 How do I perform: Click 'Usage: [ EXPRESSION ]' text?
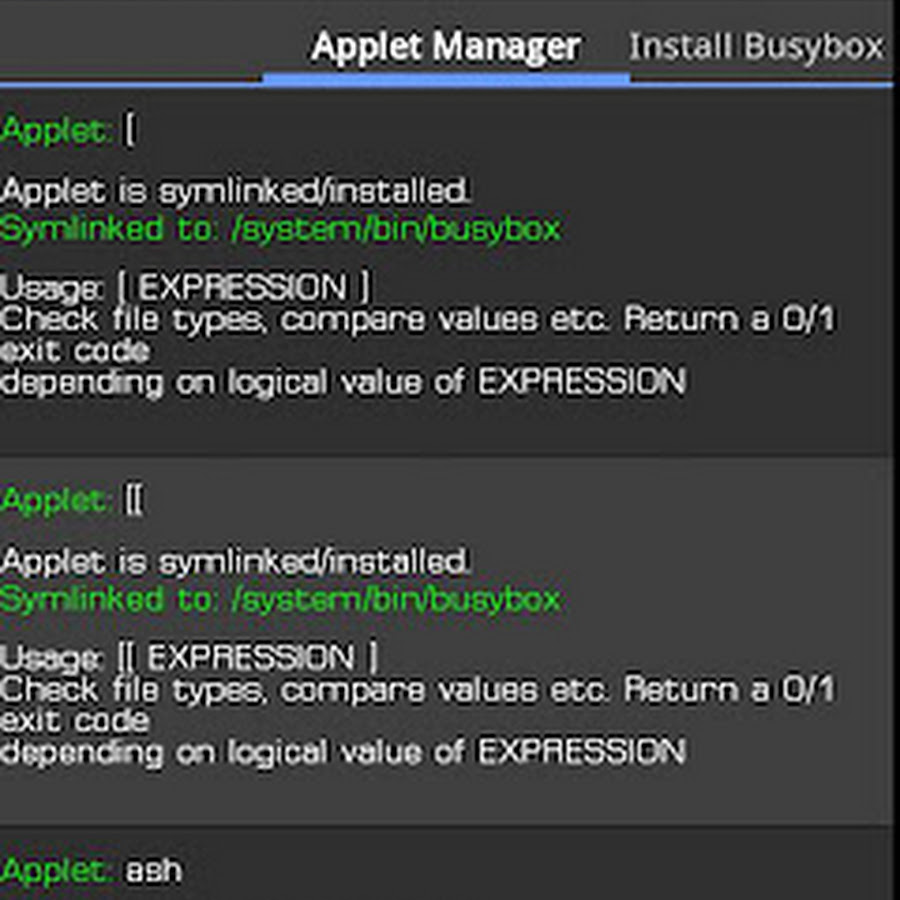(x=185, y=286)
